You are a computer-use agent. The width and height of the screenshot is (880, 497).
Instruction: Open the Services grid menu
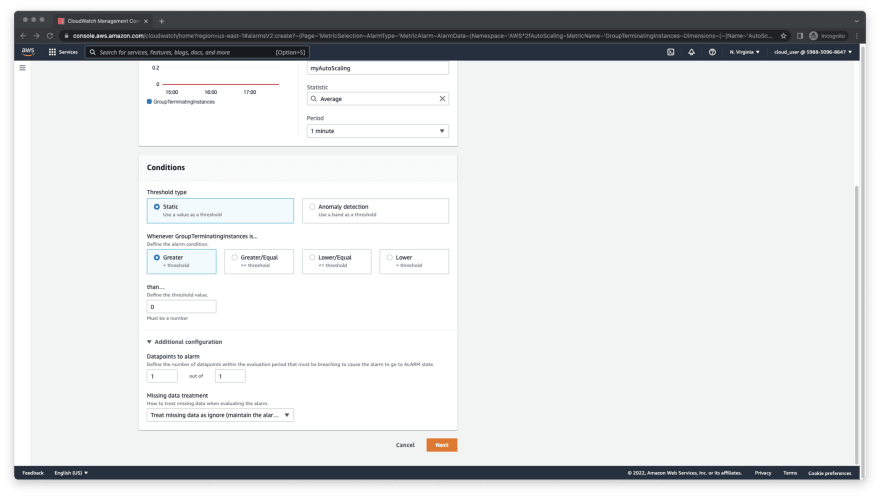click(x=63, y=52)
